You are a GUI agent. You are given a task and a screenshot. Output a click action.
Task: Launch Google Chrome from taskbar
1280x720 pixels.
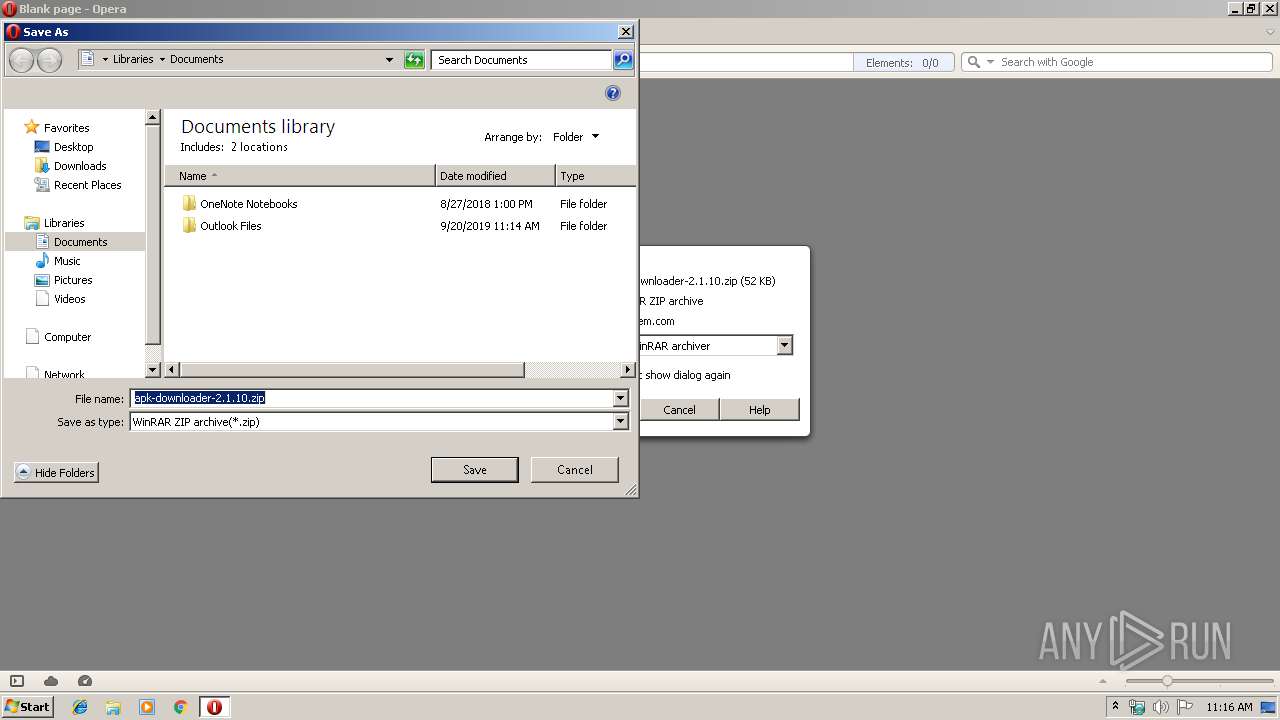point(181,707)
